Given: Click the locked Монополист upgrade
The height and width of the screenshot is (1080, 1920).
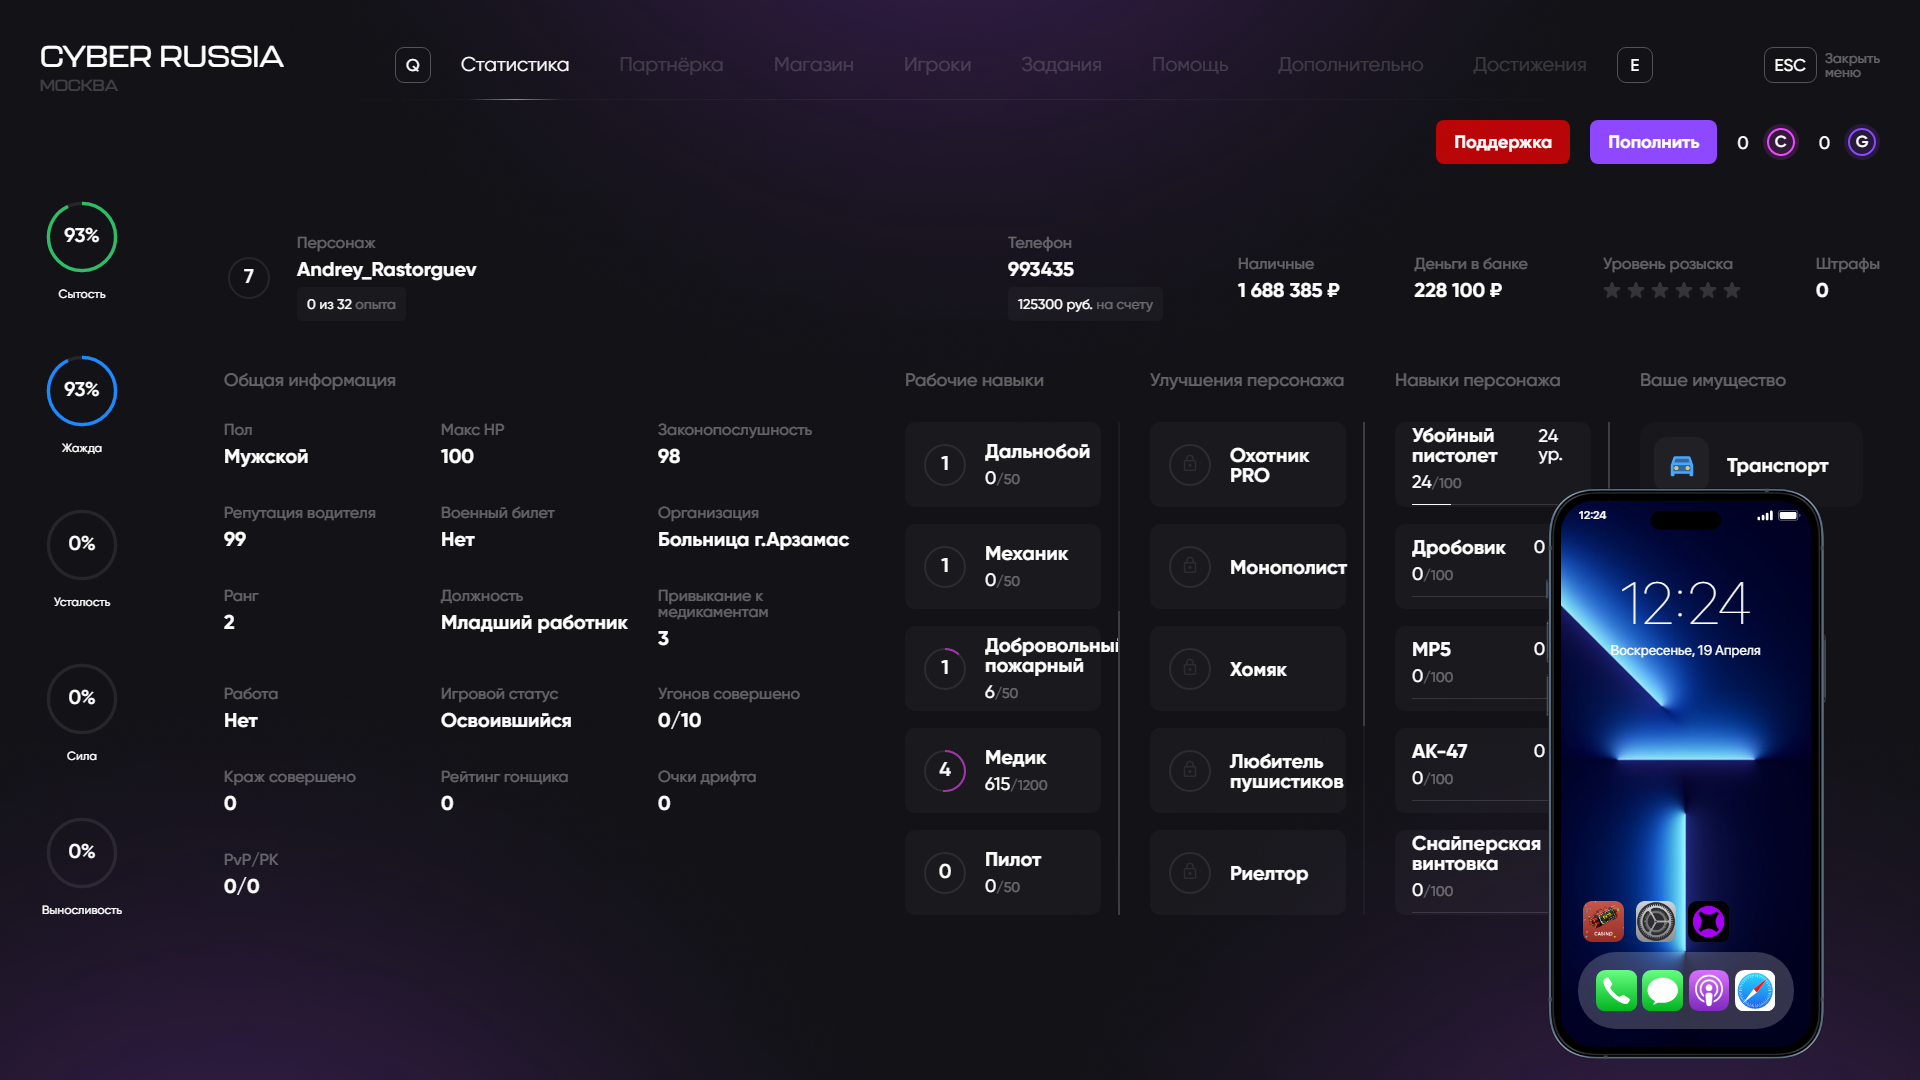Looking at the screenshot, I should point(1247,567).
